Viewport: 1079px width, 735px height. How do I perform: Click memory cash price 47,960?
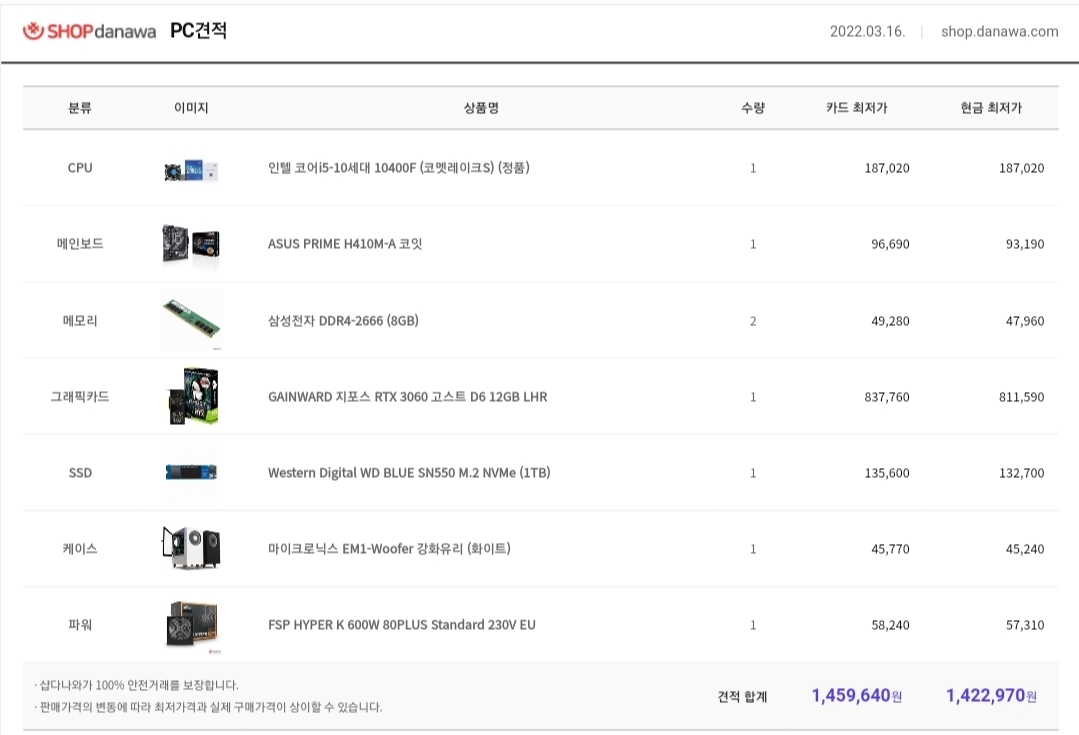coord(1025,321)
